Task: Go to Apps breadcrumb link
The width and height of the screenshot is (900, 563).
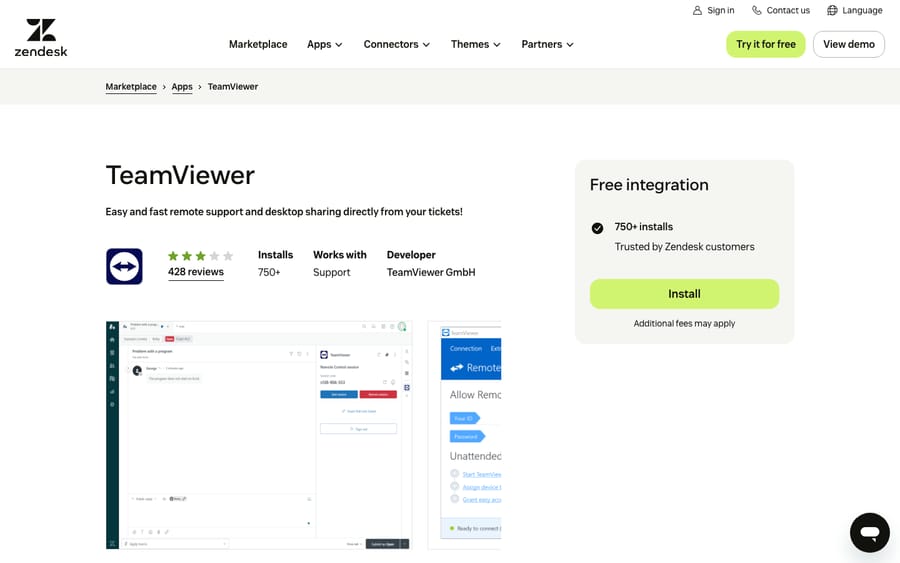Action: [182, 87]
